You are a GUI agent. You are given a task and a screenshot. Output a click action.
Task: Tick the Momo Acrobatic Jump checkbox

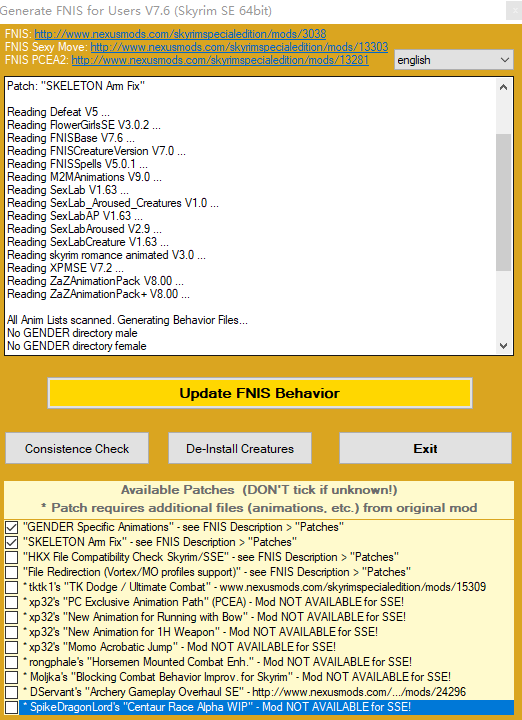pyautogui.click(x=11, y=647)
